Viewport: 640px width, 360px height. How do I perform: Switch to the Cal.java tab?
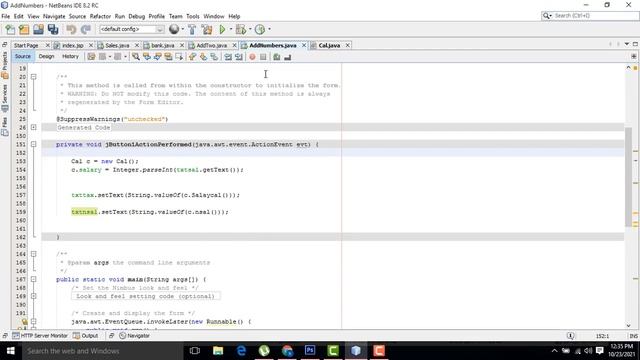coord(329,45)
